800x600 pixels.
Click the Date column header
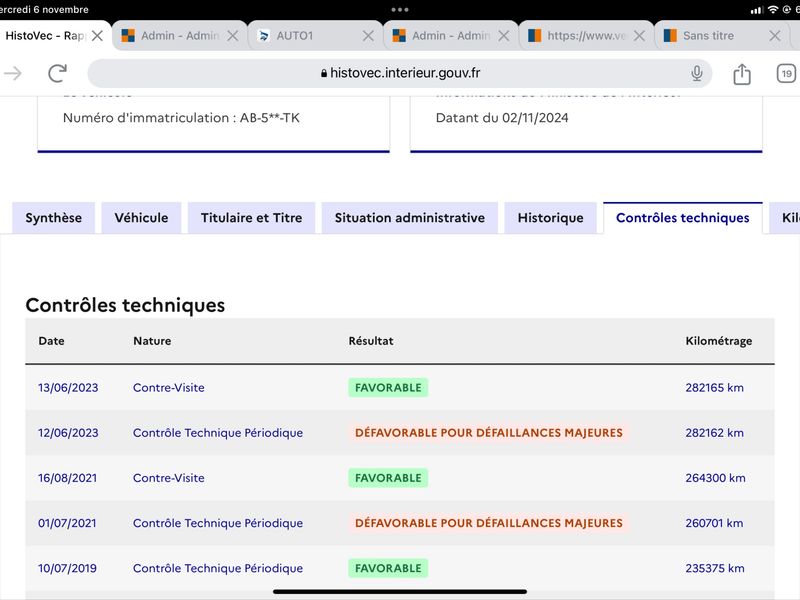click(52, 341)
